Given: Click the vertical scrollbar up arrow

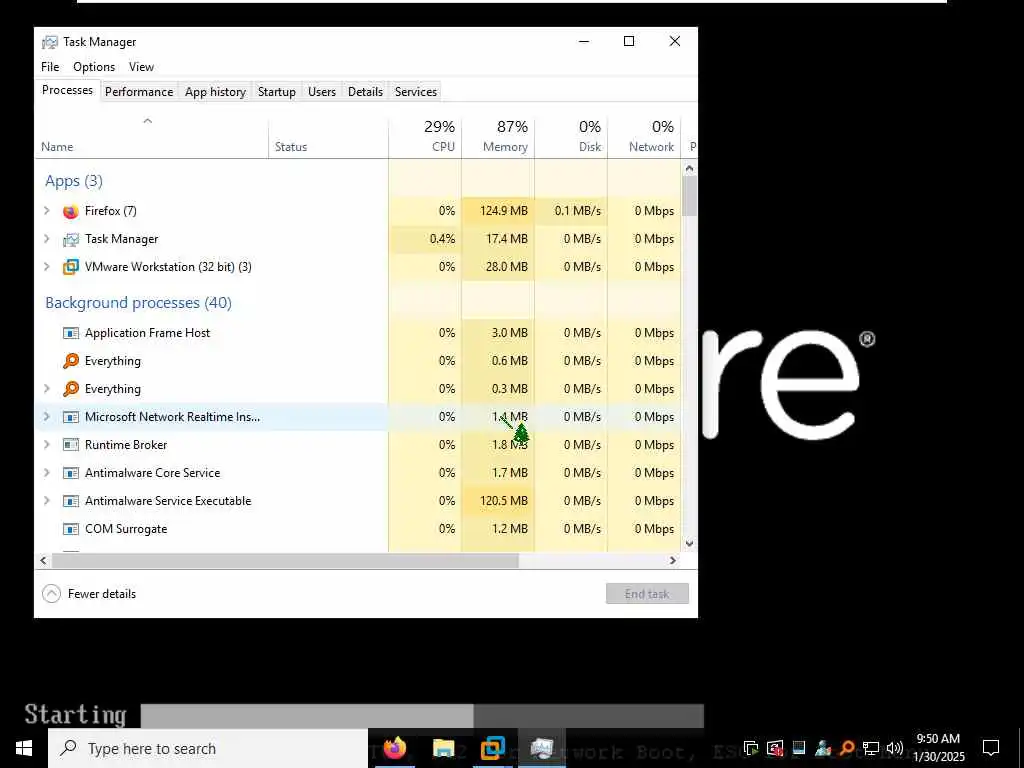Looking at the screenshot, I should (x=690, y=168).
